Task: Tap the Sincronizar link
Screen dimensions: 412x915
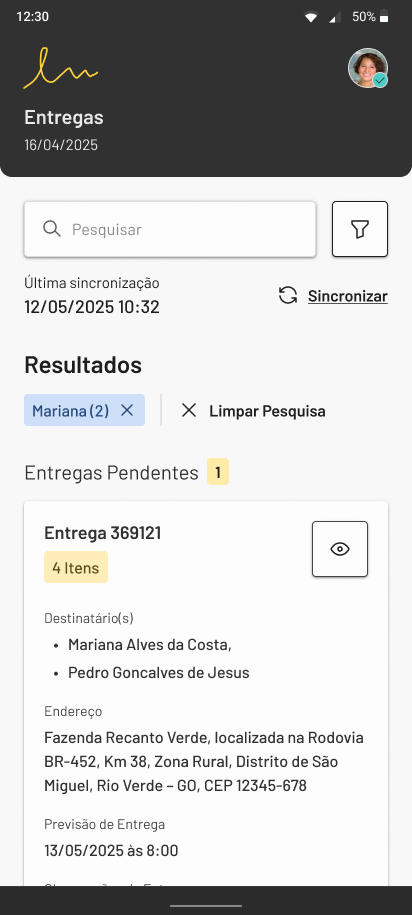Action: pyautogui.click(x=348, y=296)
